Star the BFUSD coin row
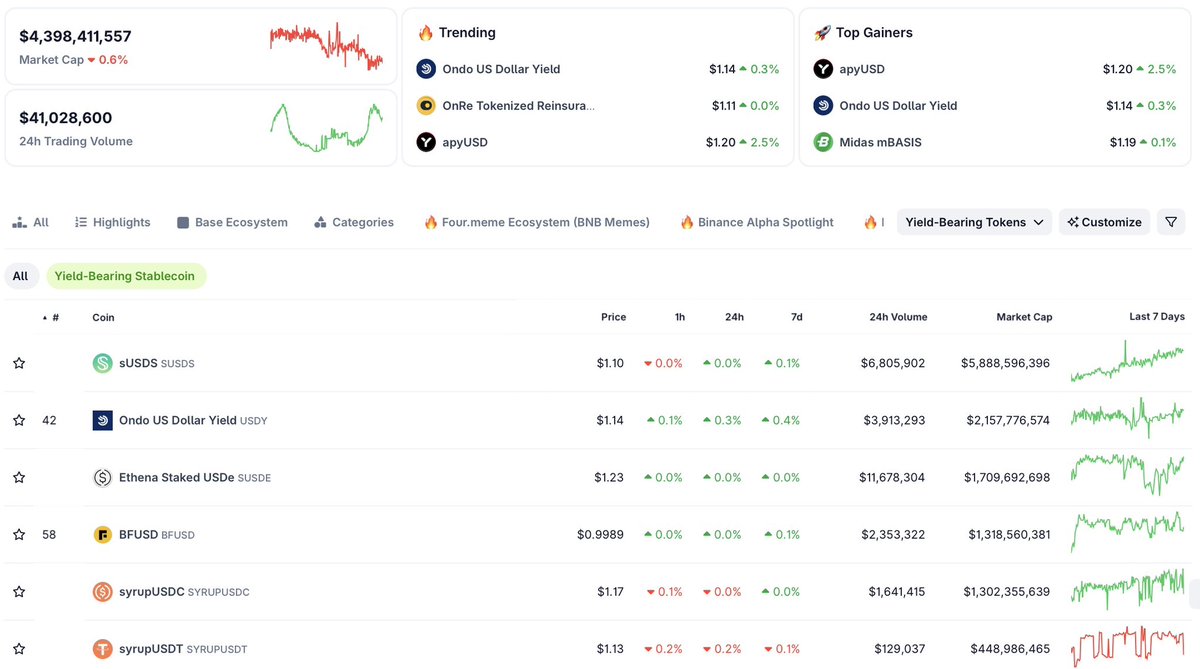This screenshot has height=669, width=1200. coord(19,535)
